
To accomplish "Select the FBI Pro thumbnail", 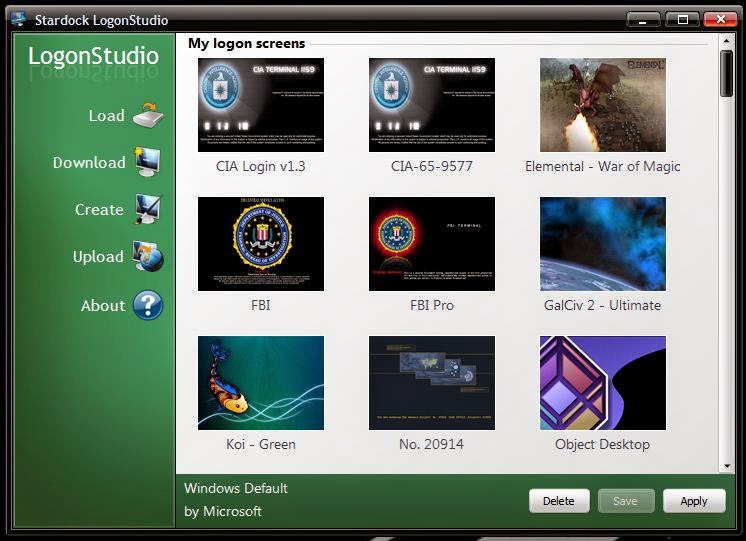I will click(432, 244).
